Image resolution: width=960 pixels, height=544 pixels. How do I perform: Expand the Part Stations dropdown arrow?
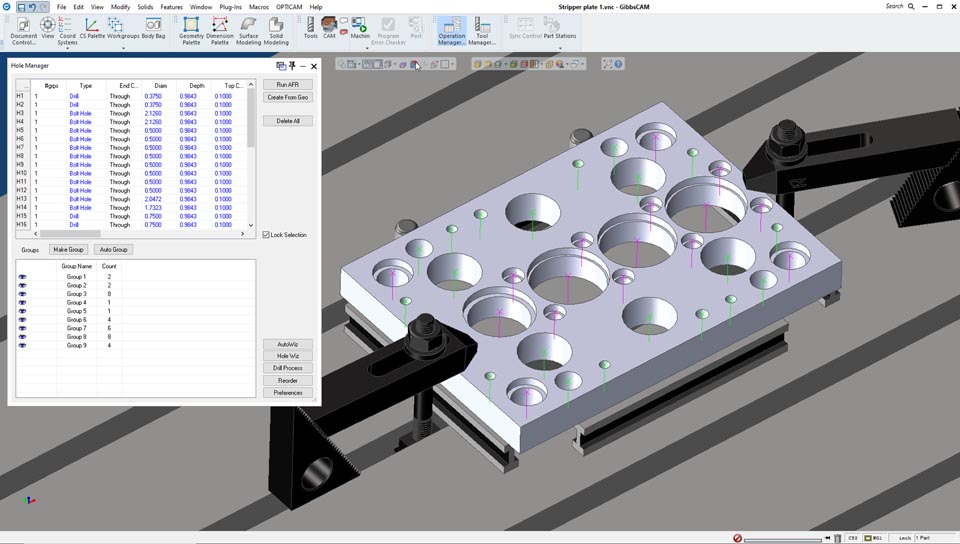559,48
